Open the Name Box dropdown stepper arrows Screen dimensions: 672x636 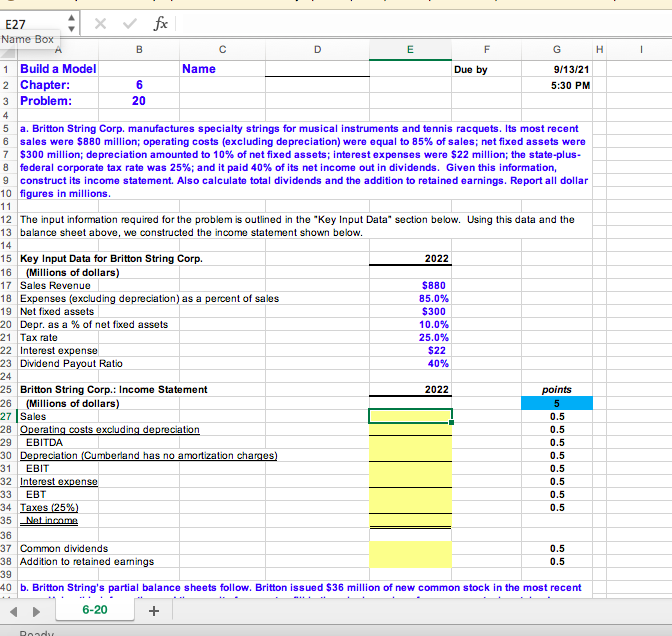point(72,24)
